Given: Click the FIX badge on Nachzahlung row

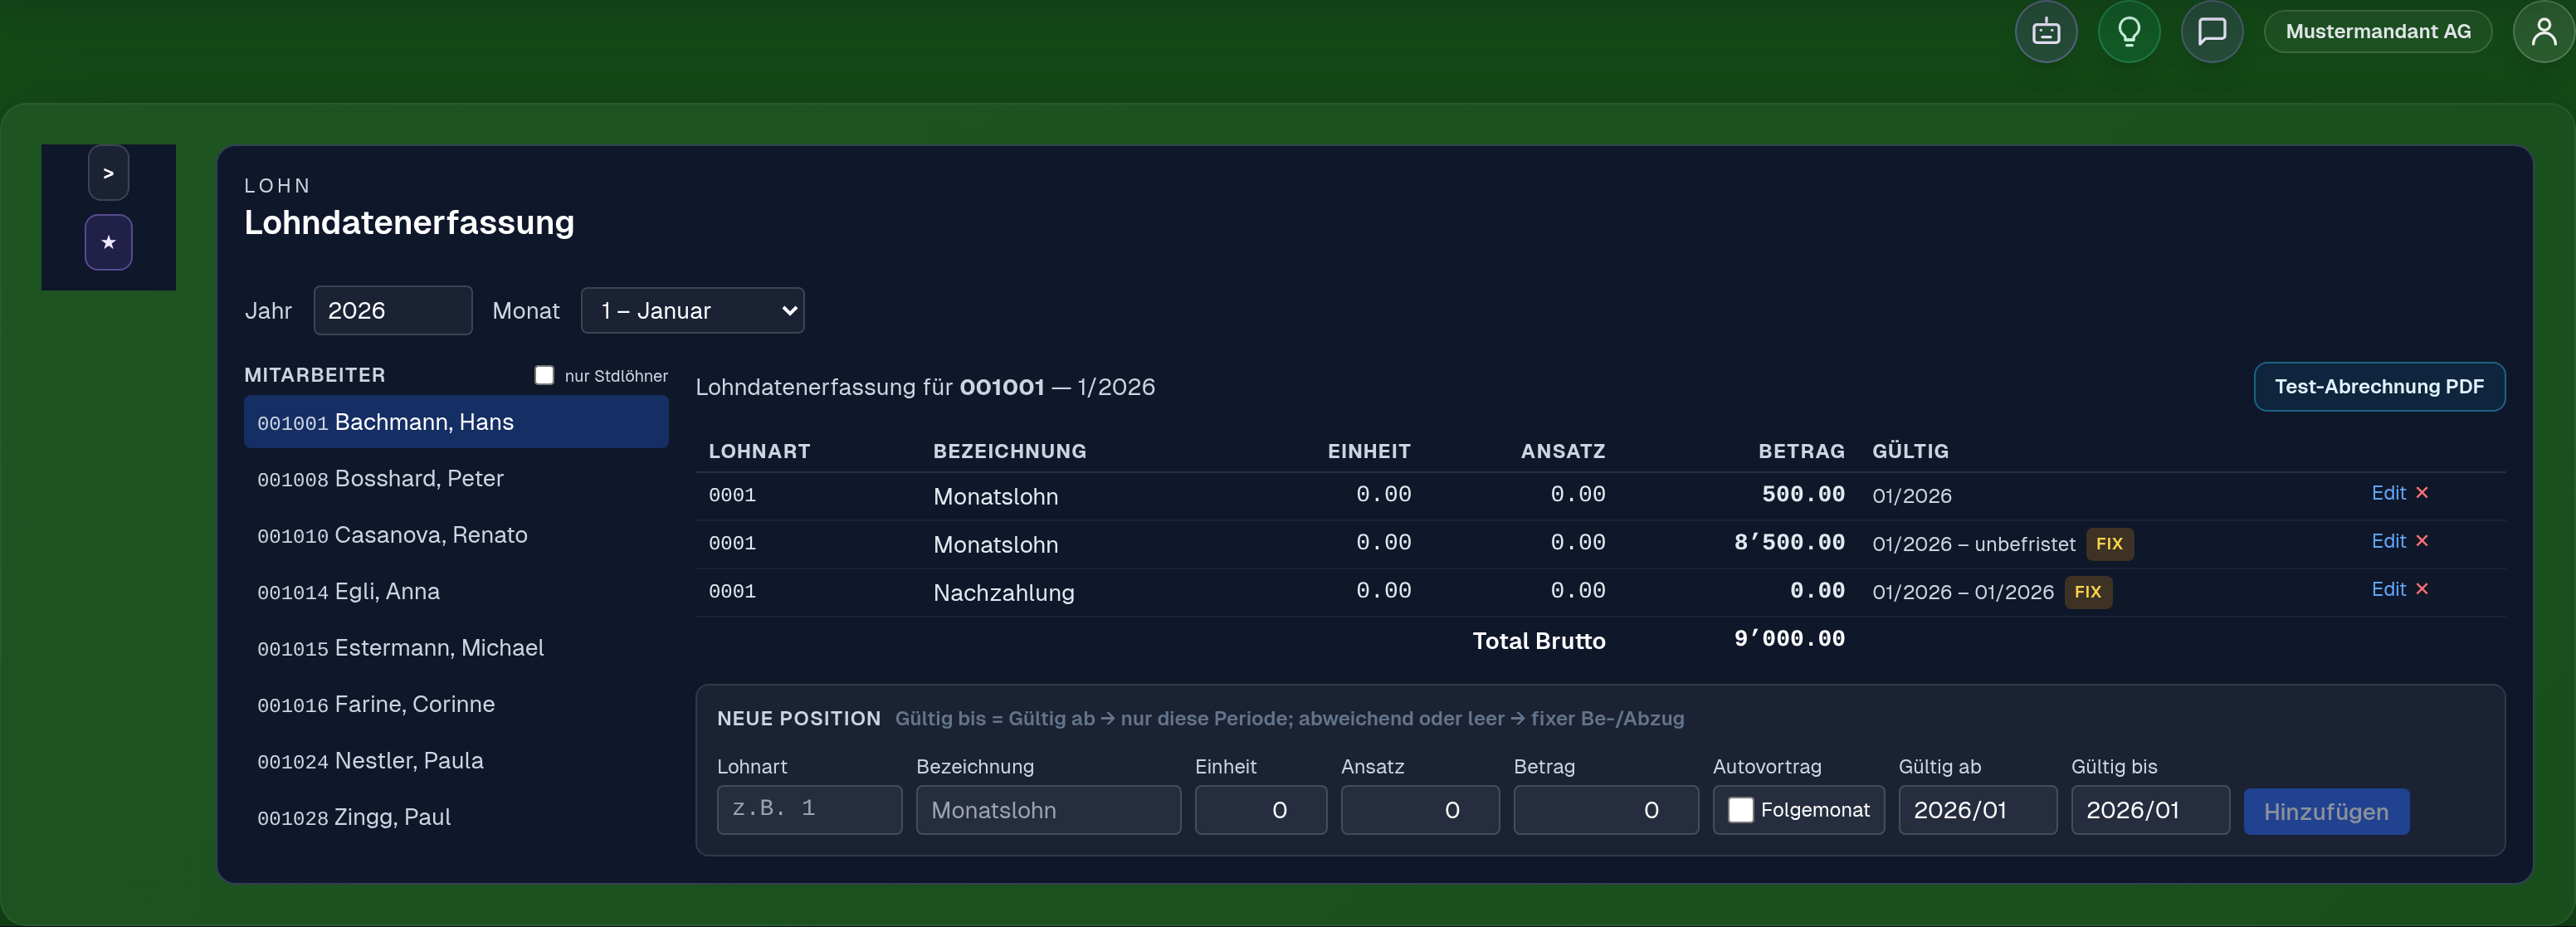Looking at the screenshot, I should click(2088, 592).
